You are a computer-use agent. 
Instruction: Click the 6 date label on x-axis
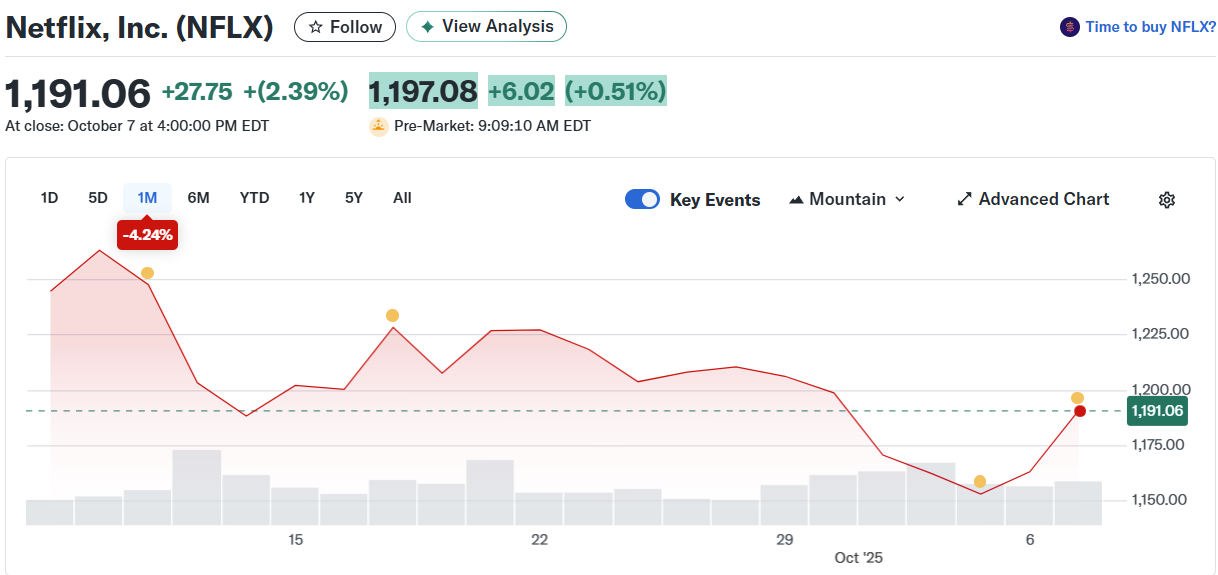pyautogui.click(x=1029, y=540)
